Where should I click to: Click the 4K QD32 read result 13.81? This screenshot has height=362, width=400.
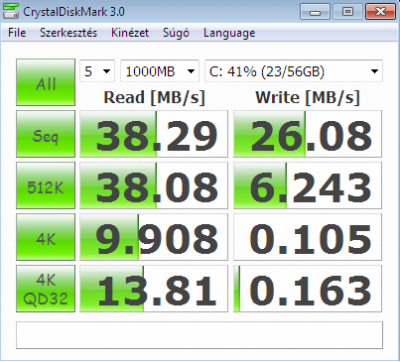154,289
